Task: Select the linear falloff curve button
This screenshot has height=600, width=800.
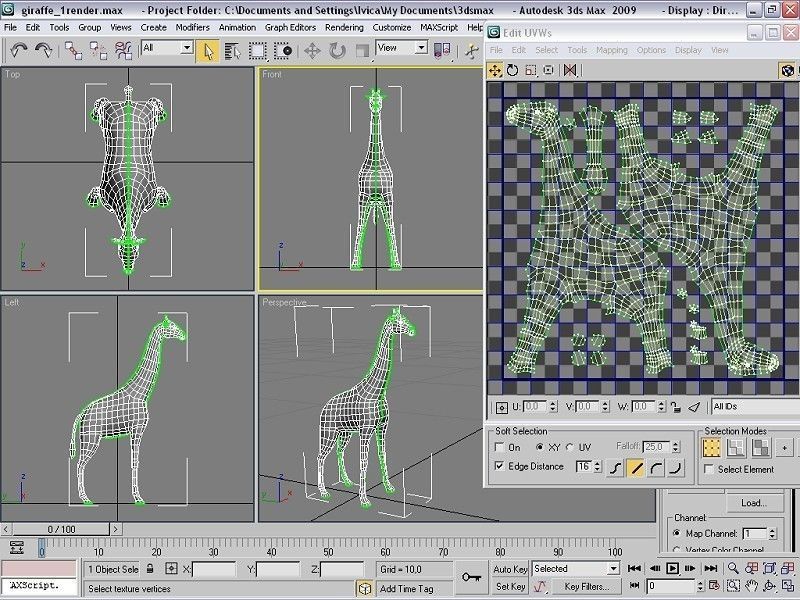Action: [636, 468]
